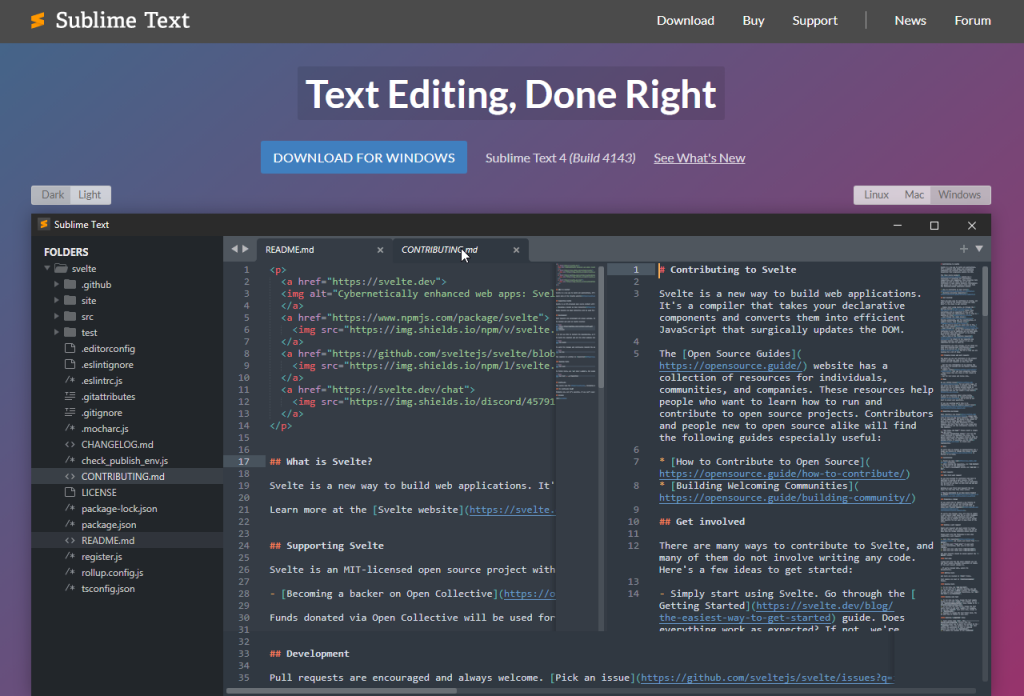
Task: Open the Download page
Action: coord(685,20)
